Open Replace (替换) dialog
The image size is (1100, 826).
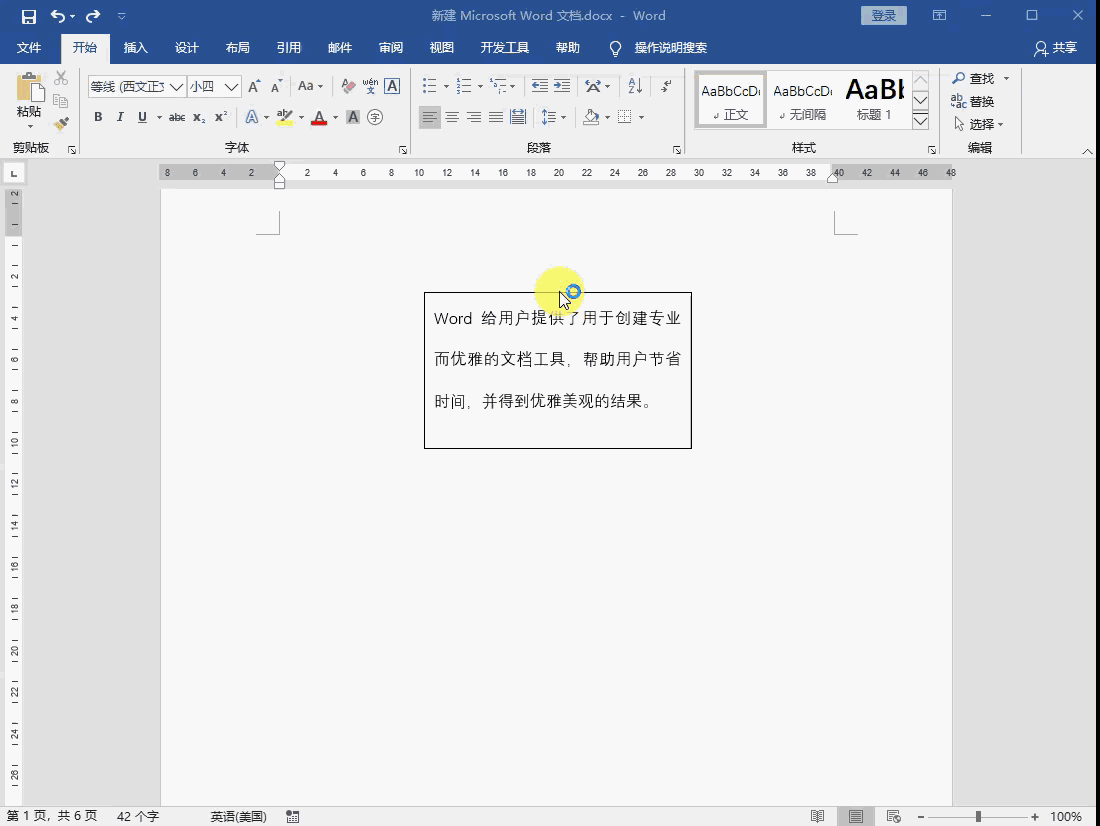[973, 101]
